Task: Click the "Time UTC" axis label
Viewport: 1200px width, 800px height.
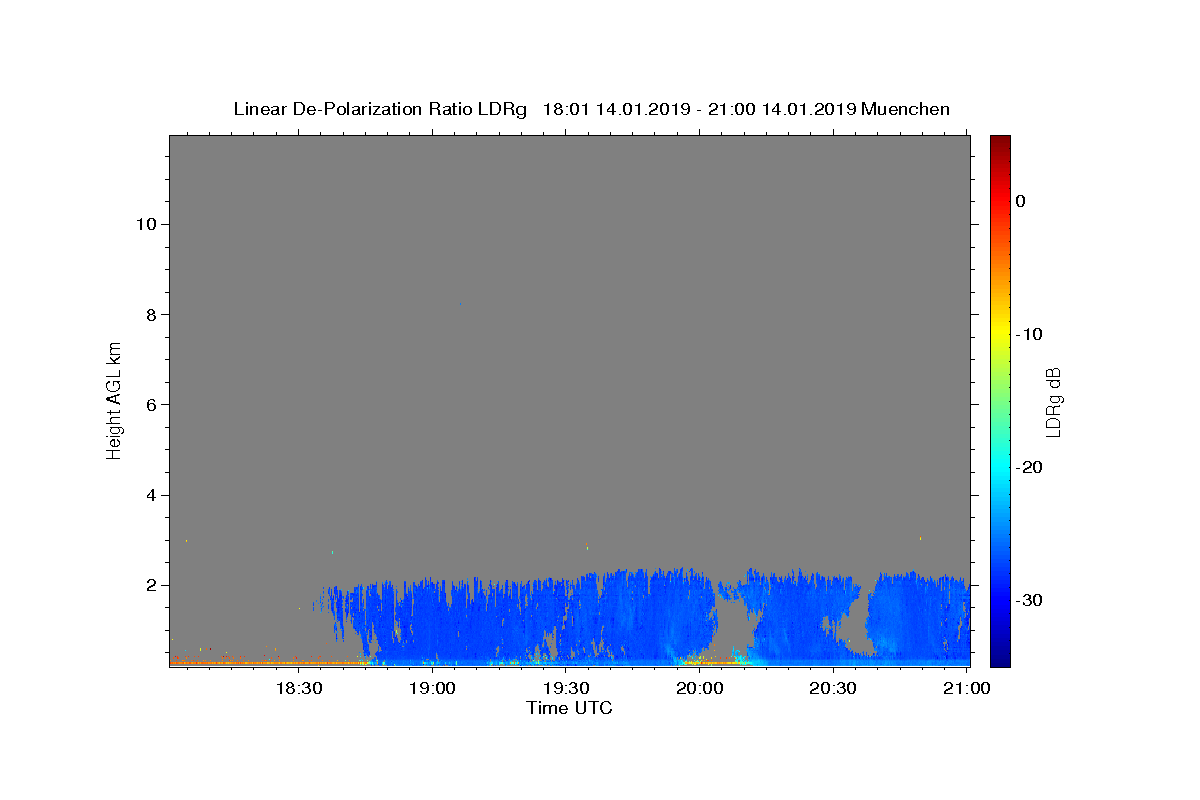Action: click(569, 708)
